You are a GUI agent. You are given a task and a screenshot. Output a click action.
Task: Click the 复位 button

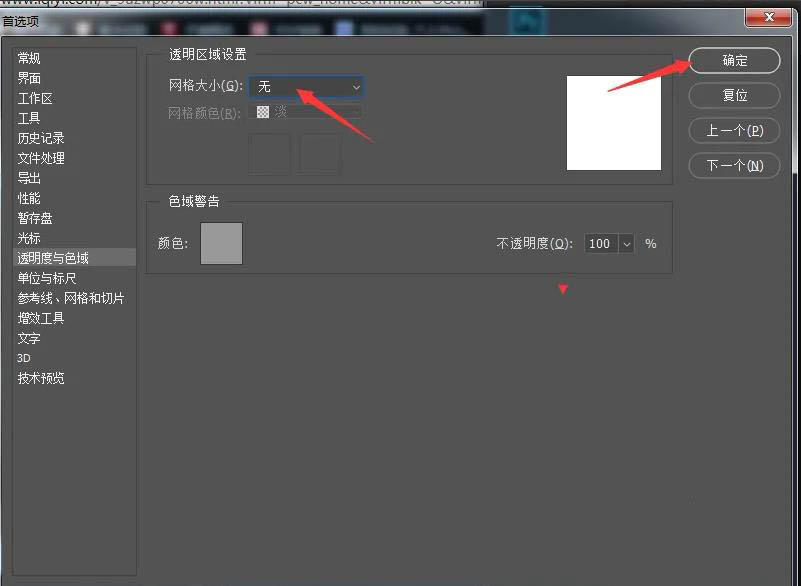[734, 95]
